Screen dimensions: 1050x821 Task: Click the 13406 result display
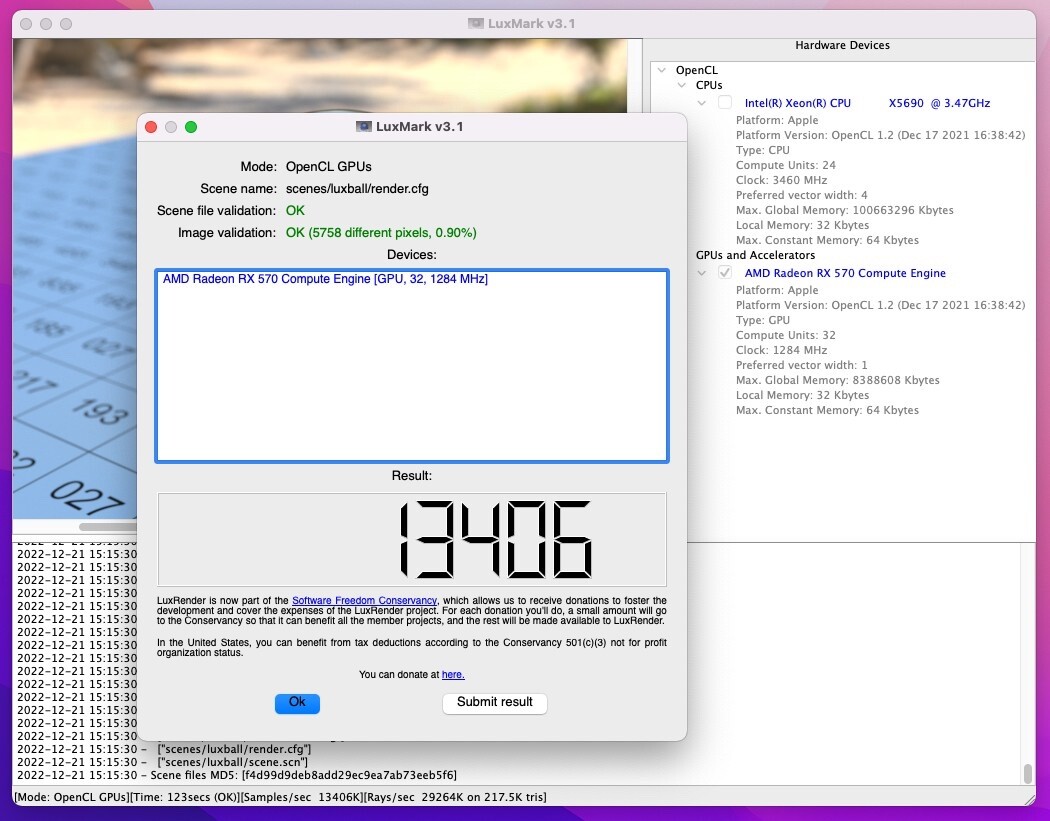(x=411, y=540)
